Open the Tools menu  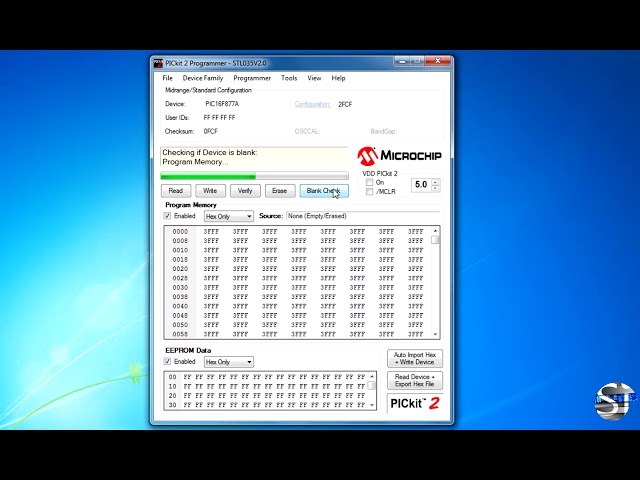[x=289, y=78]
